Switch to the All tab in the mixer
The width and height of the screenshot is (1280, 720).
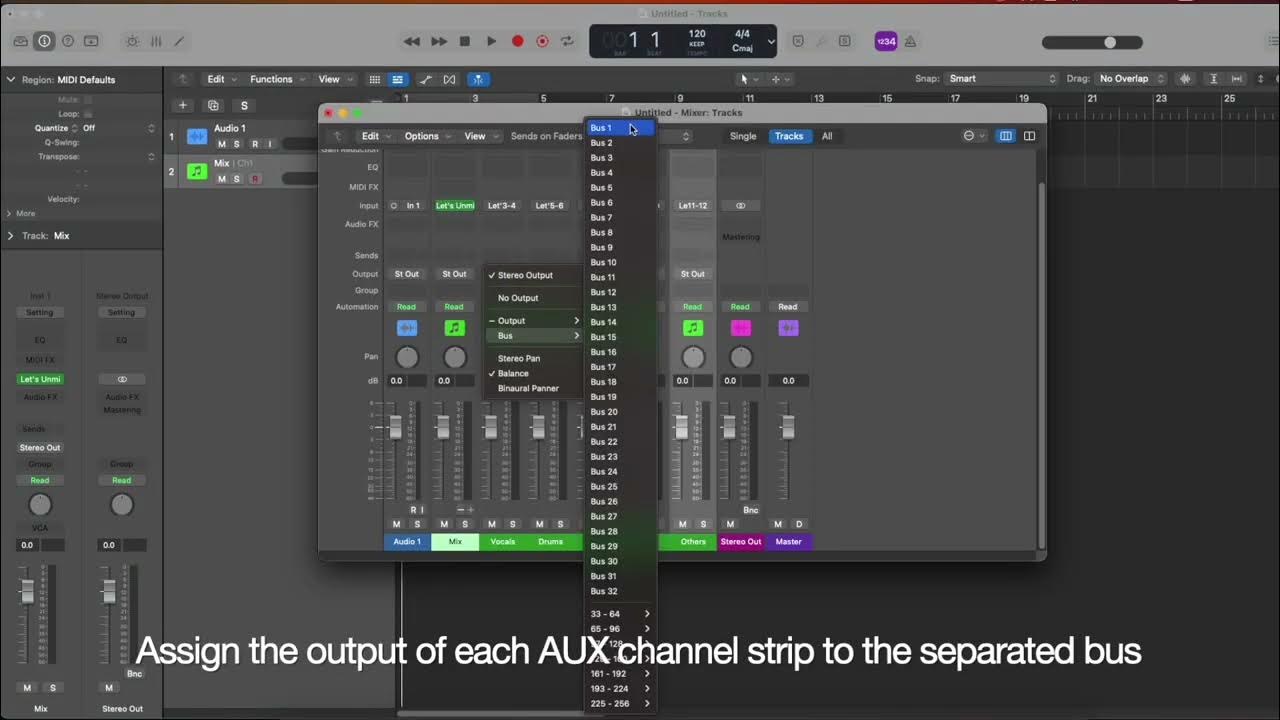827,136
